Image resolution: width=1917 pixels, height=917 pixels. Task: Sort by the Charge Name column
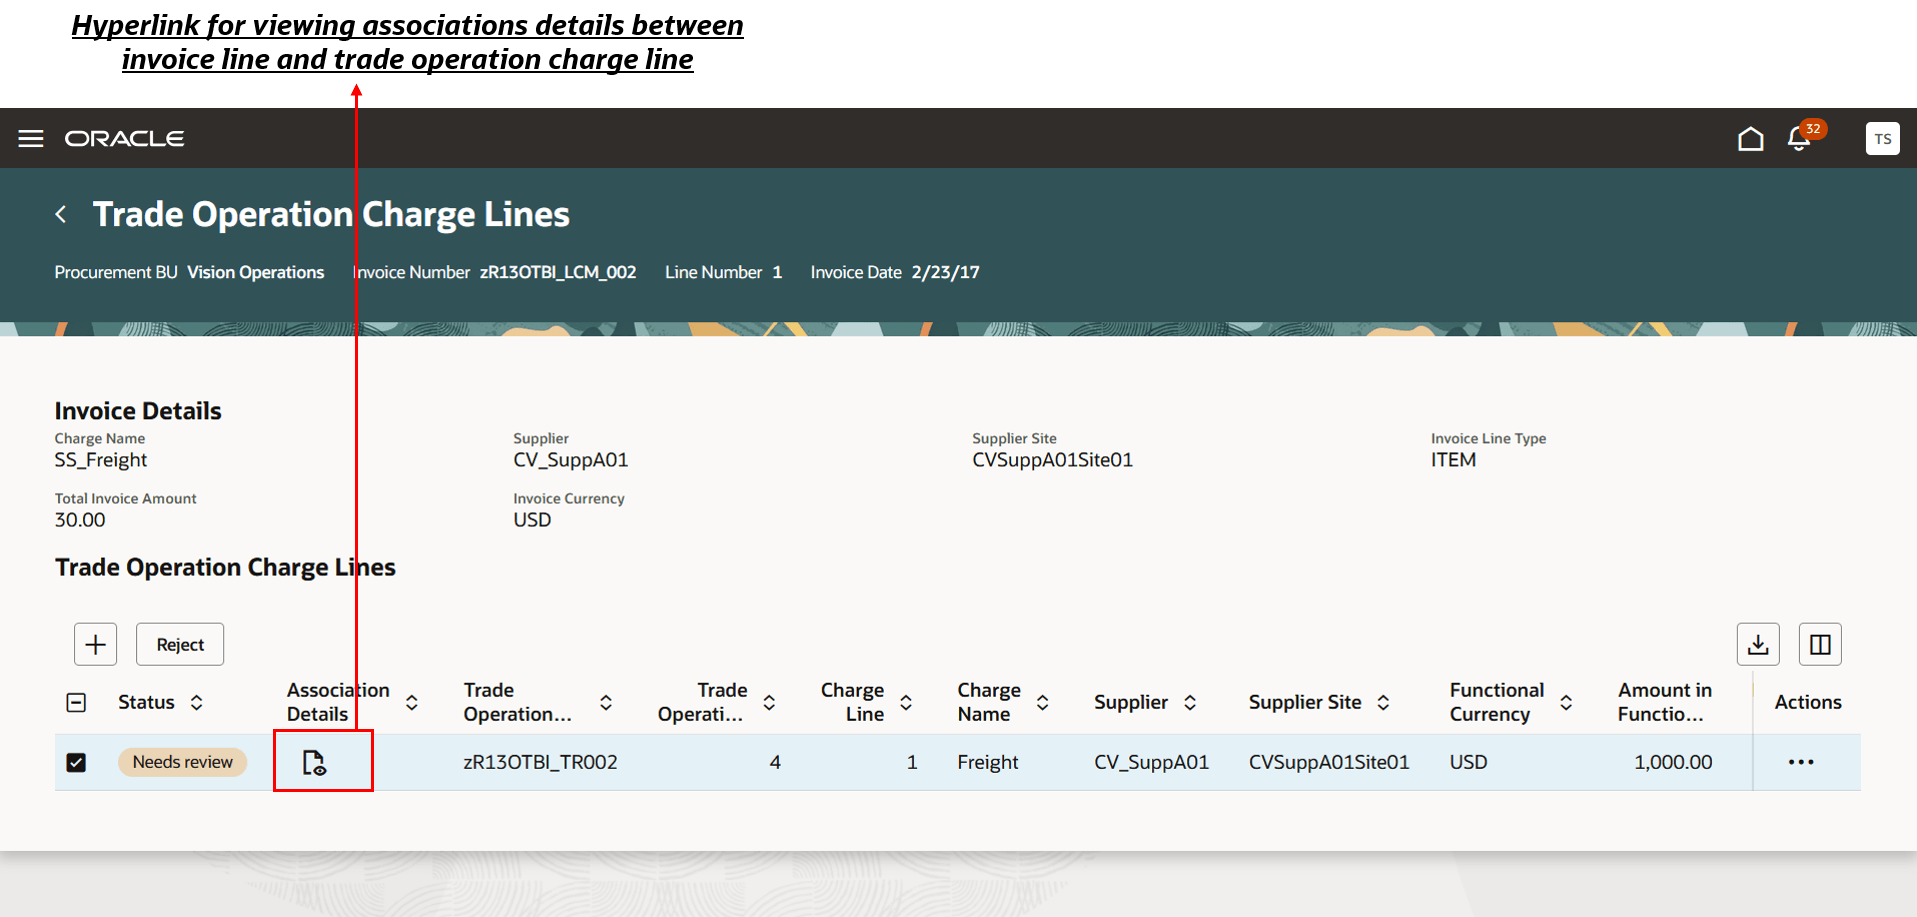click(1042, 702)
